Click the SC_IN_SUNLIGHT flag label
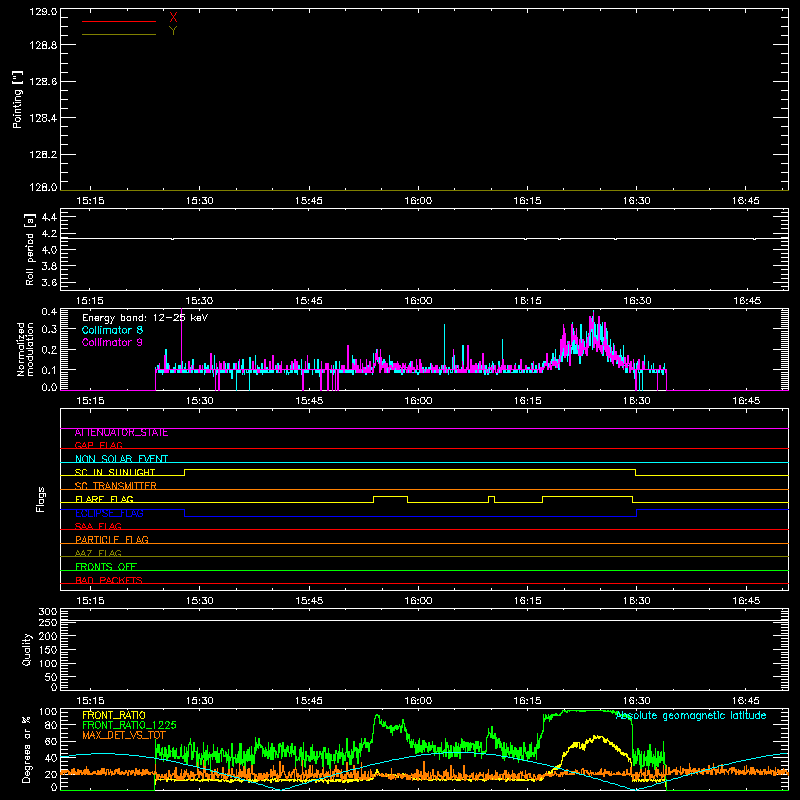 (115, 472)
